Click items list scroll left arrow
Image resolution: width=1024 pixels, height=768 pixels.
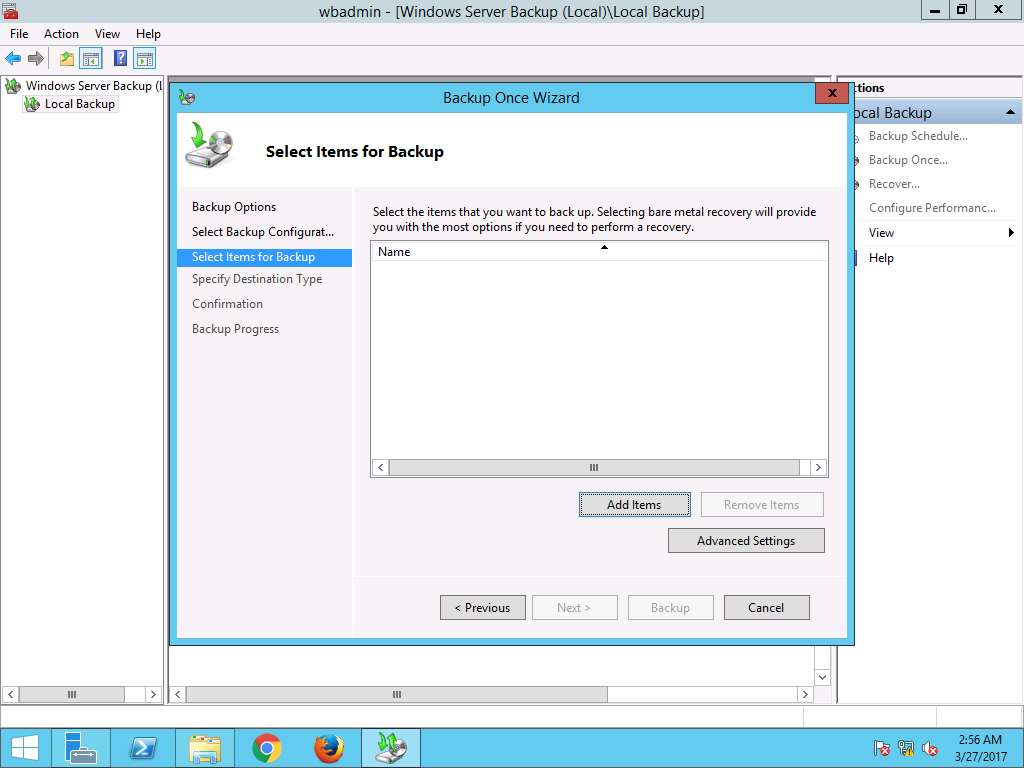tap(380, 468)
